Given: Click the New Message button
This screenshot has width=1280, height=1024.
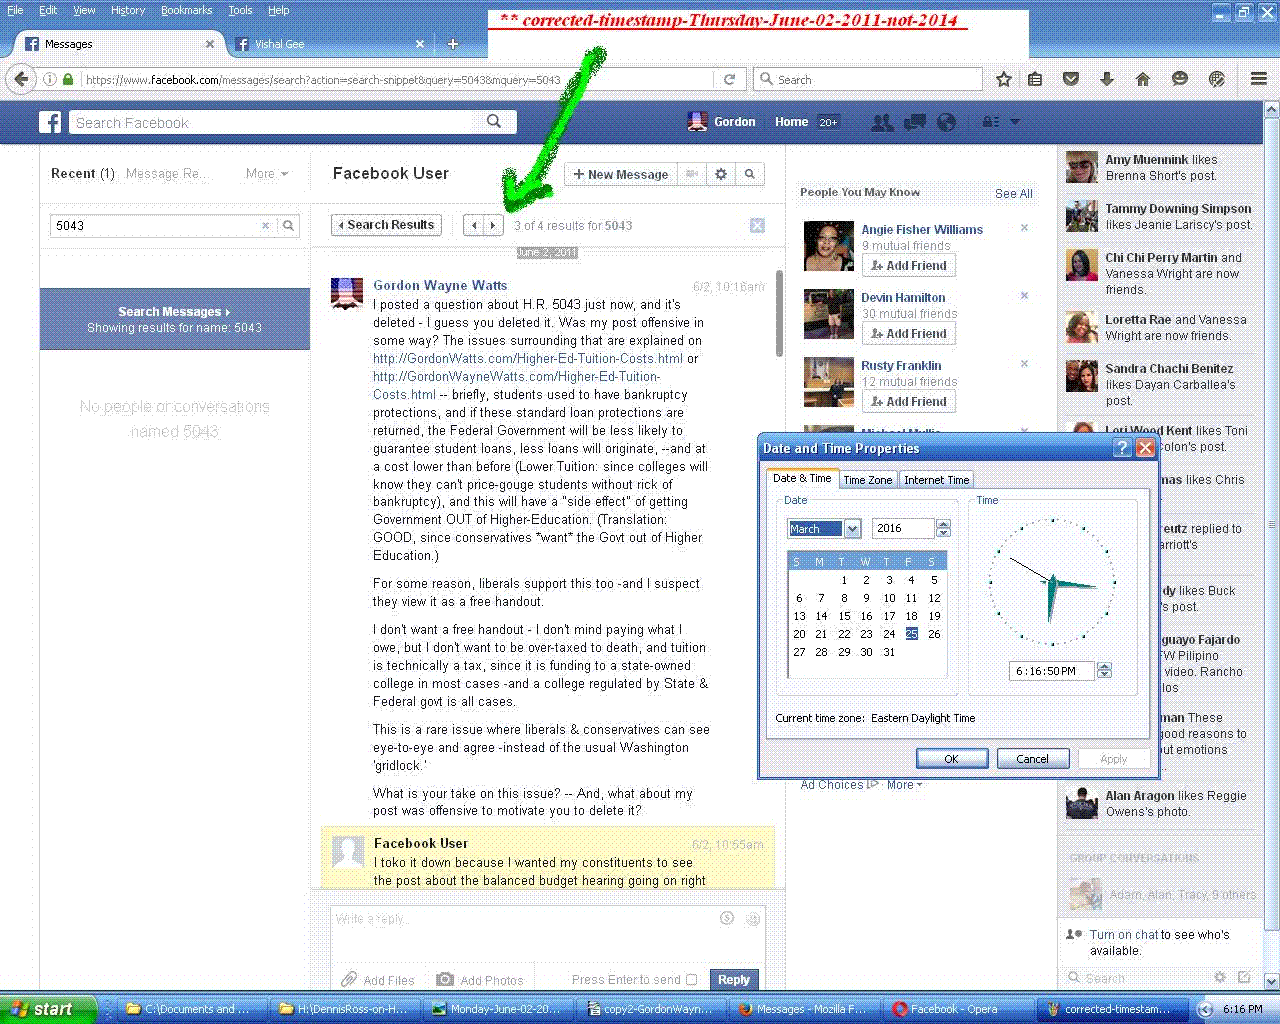Looking at the screenshot, I should (x=620, y=174).
